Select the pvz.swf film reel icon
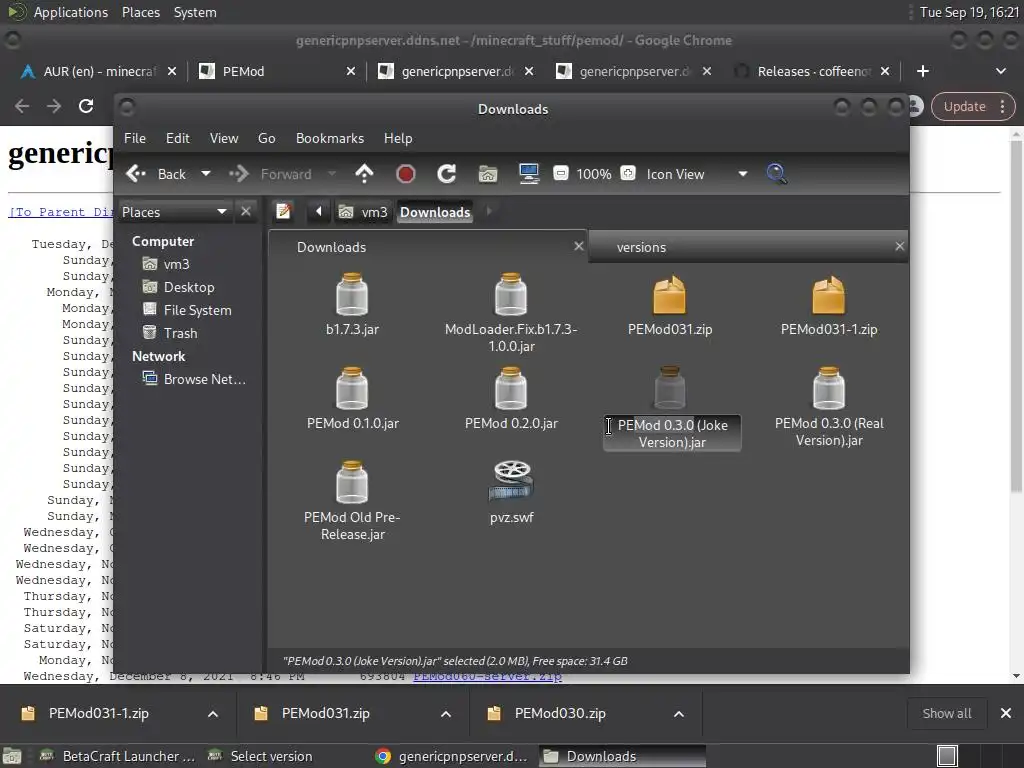This screenshot has width=1024, height=768. pos(511,481)
